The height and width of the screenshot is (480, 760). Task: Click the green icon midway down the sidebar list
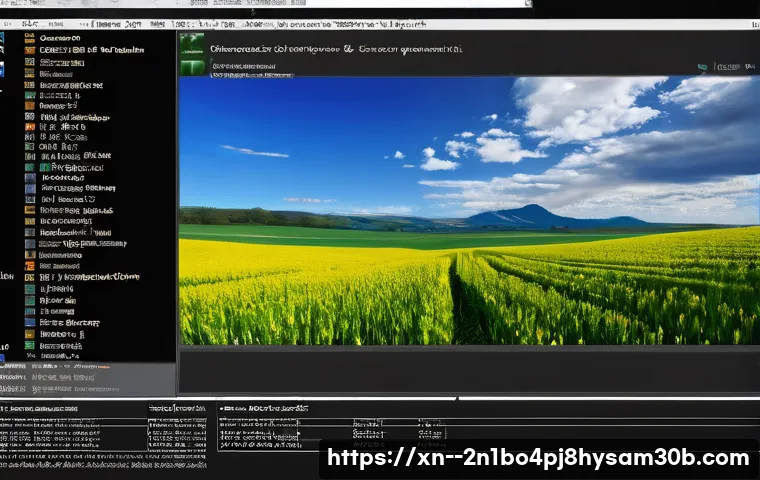(30, 167)
